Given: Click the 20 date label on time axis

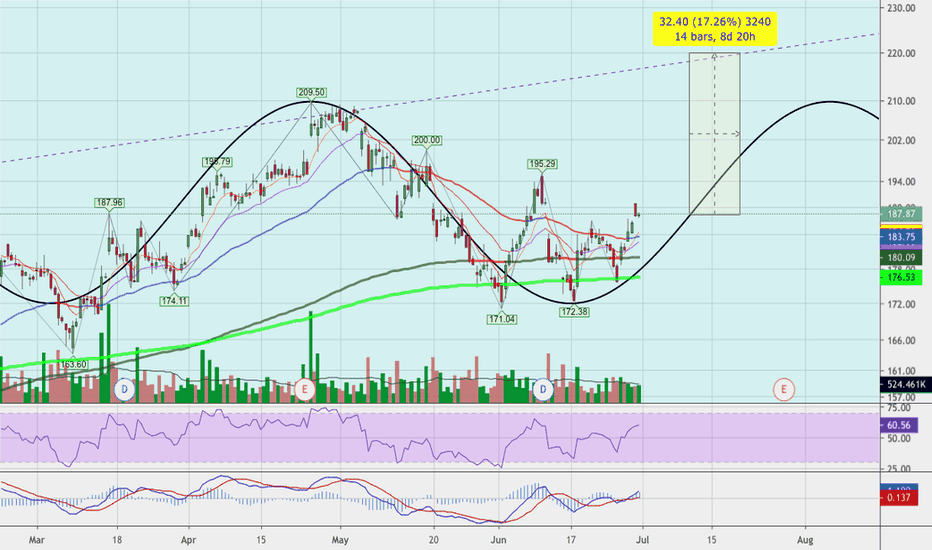Looking at the screenshot, I should click(x=434, y=540).
